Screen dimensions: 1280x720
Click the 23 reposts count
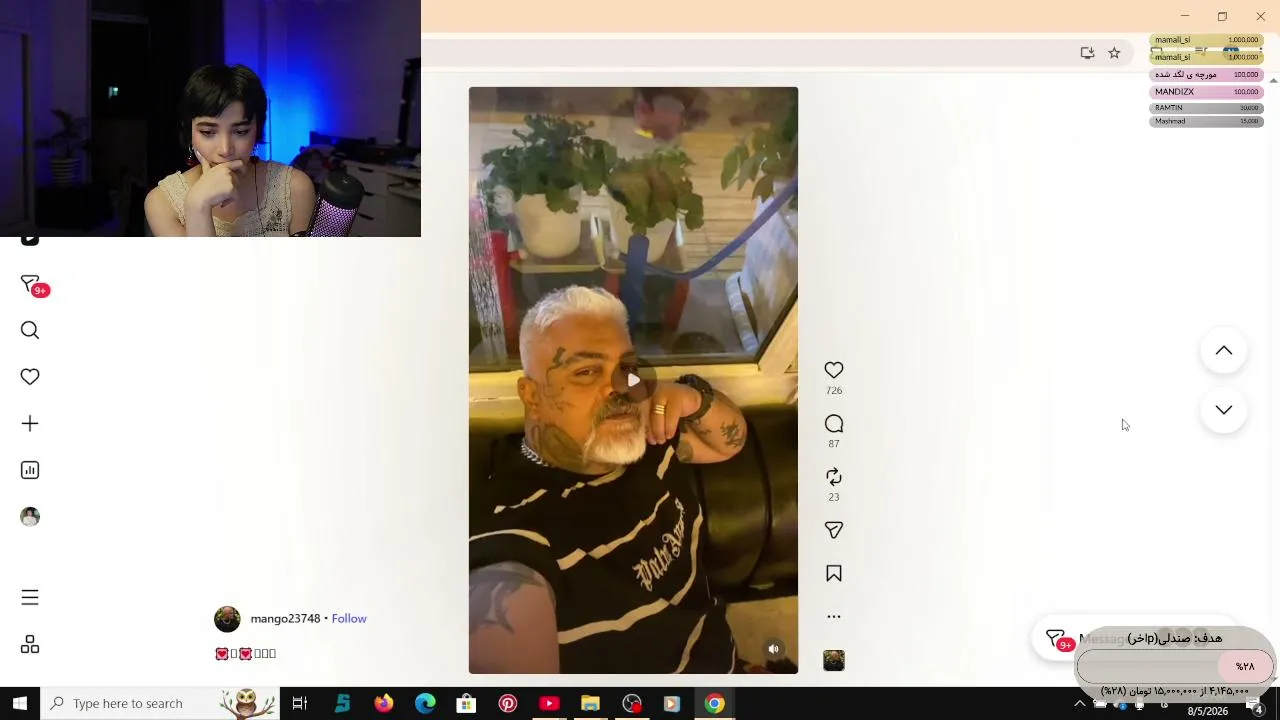(834, 497)
